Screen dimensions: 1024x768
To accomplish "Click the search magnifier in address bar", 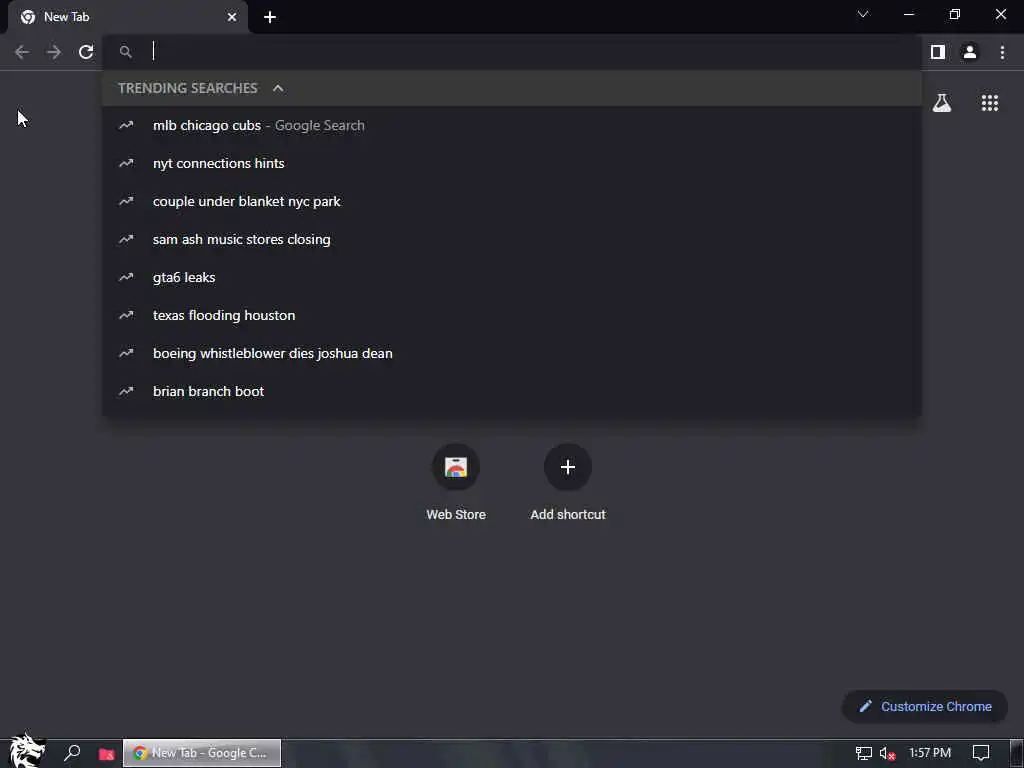I will [125, 52].
